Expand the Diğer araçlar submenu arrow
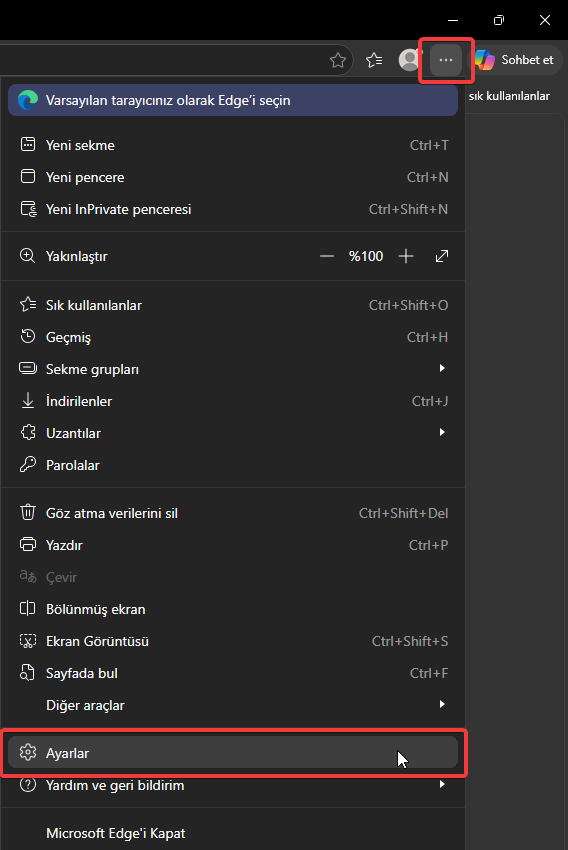 point(442,705)
